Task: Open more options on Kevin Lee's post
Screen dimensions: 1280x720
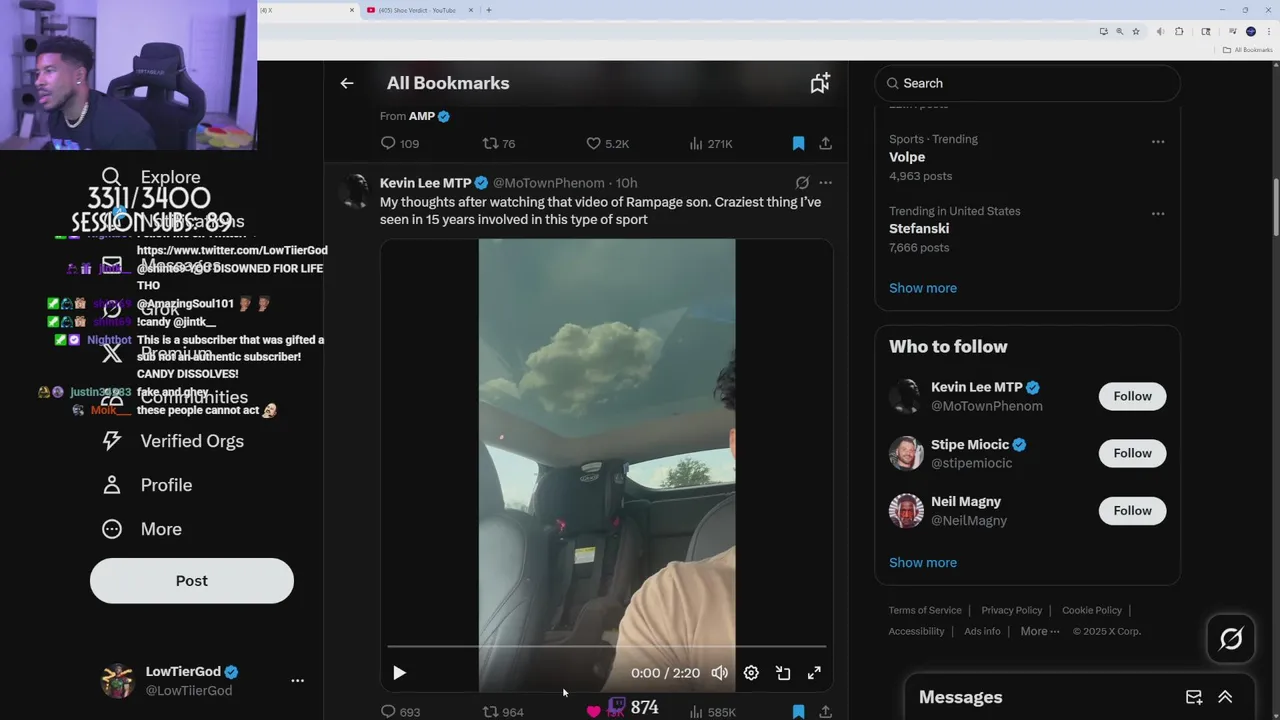Action: [x=825, y=183]
